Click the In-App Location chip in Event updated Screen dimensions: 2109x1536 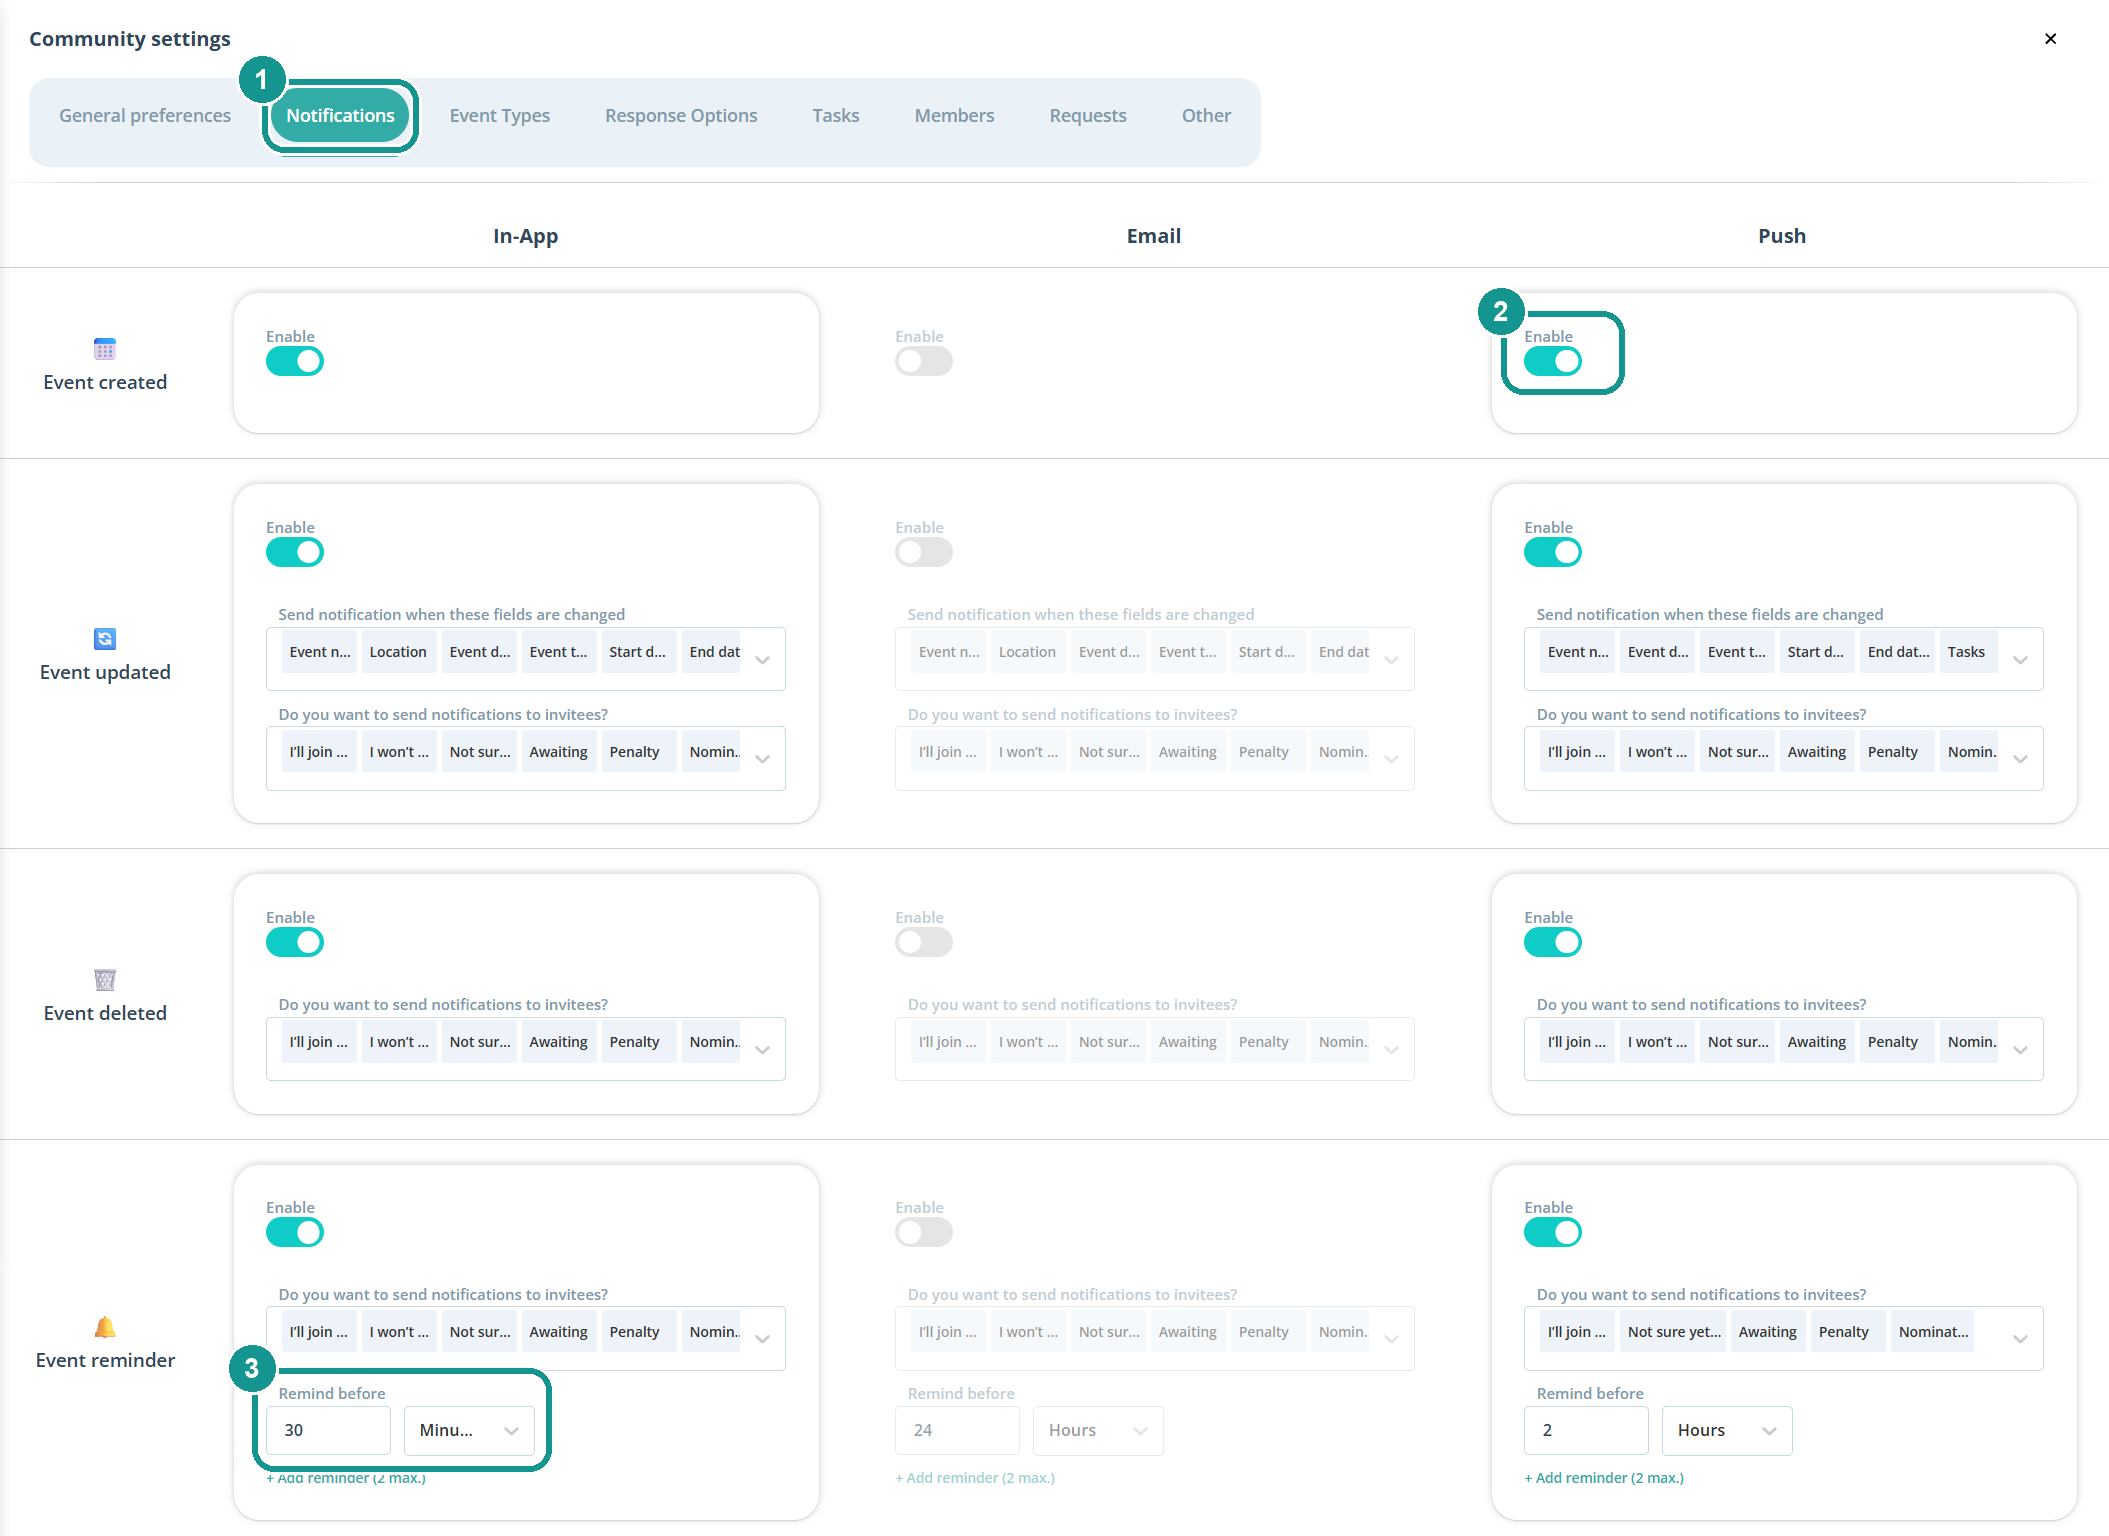(x=398, y=652)
